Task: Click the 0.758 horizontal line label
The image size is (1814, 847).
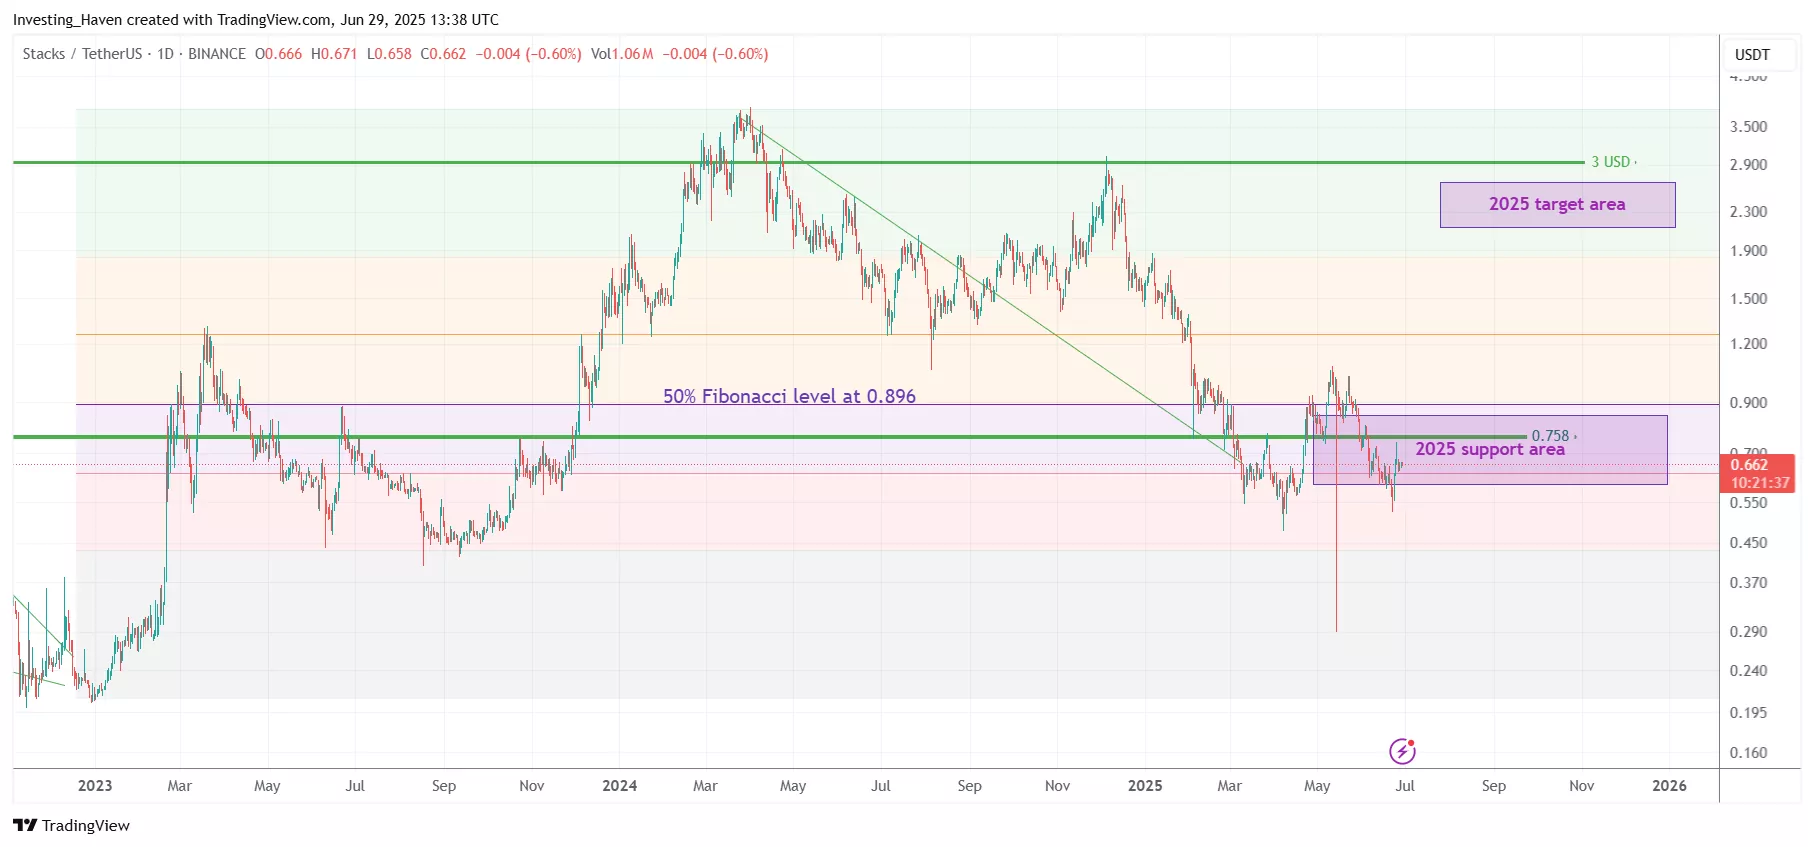Action: click(1550, 436)
